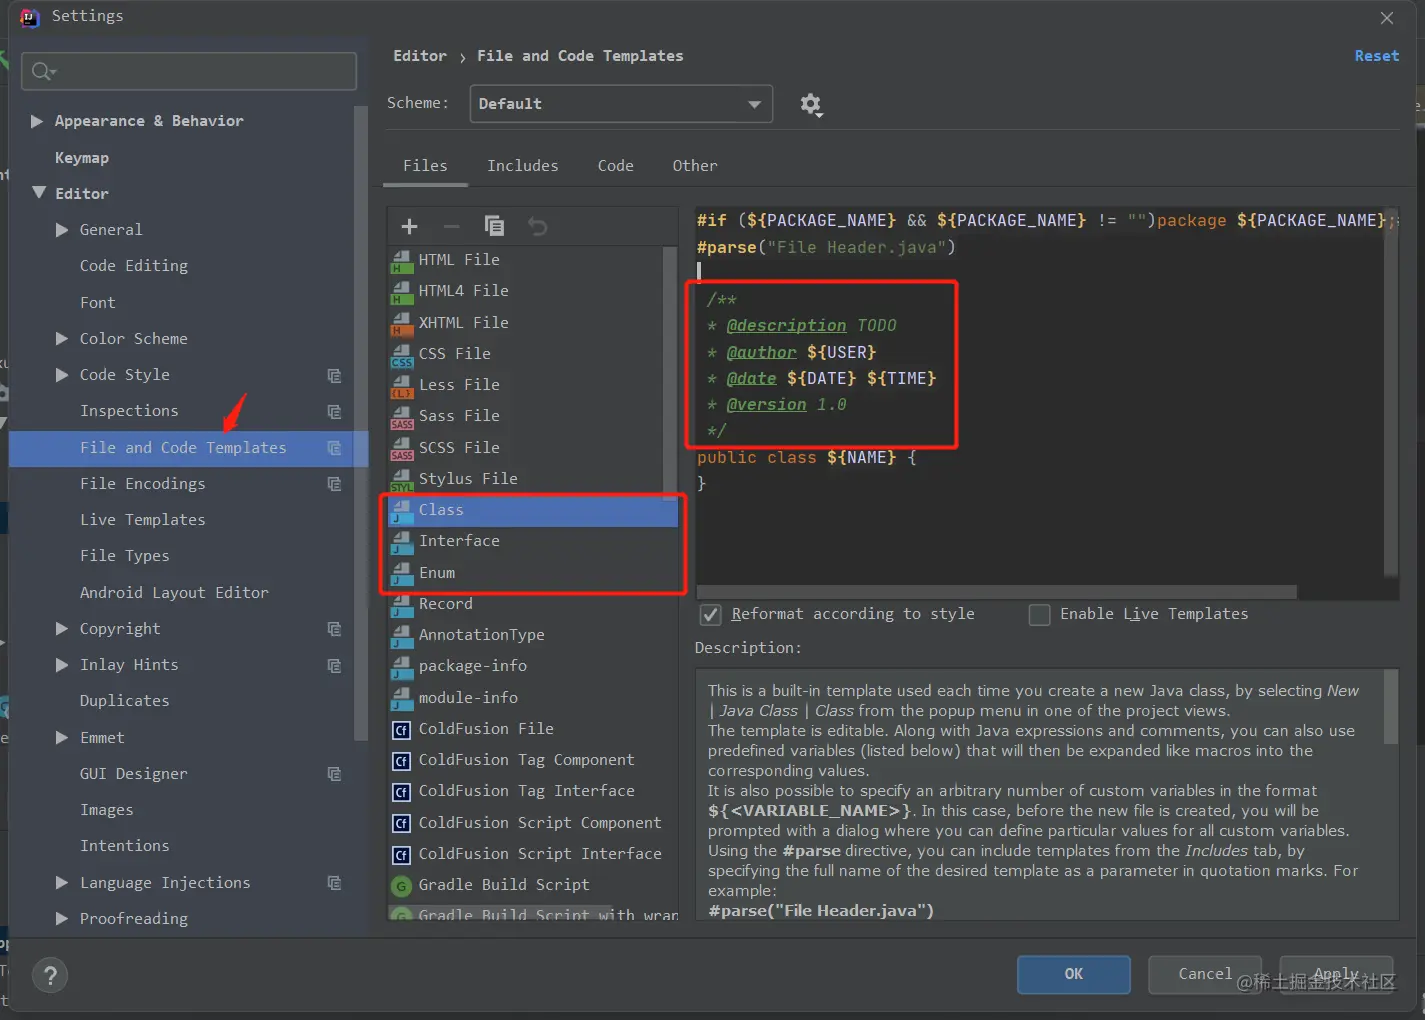Enable Live Templates checkbox
This screenshot has height=1020, width=1425.
point(1040,615)
